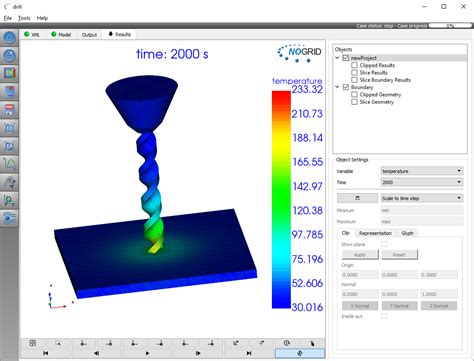Select the Results tab
The height and width of the screenshot is (361, 474).
[120, 34]
